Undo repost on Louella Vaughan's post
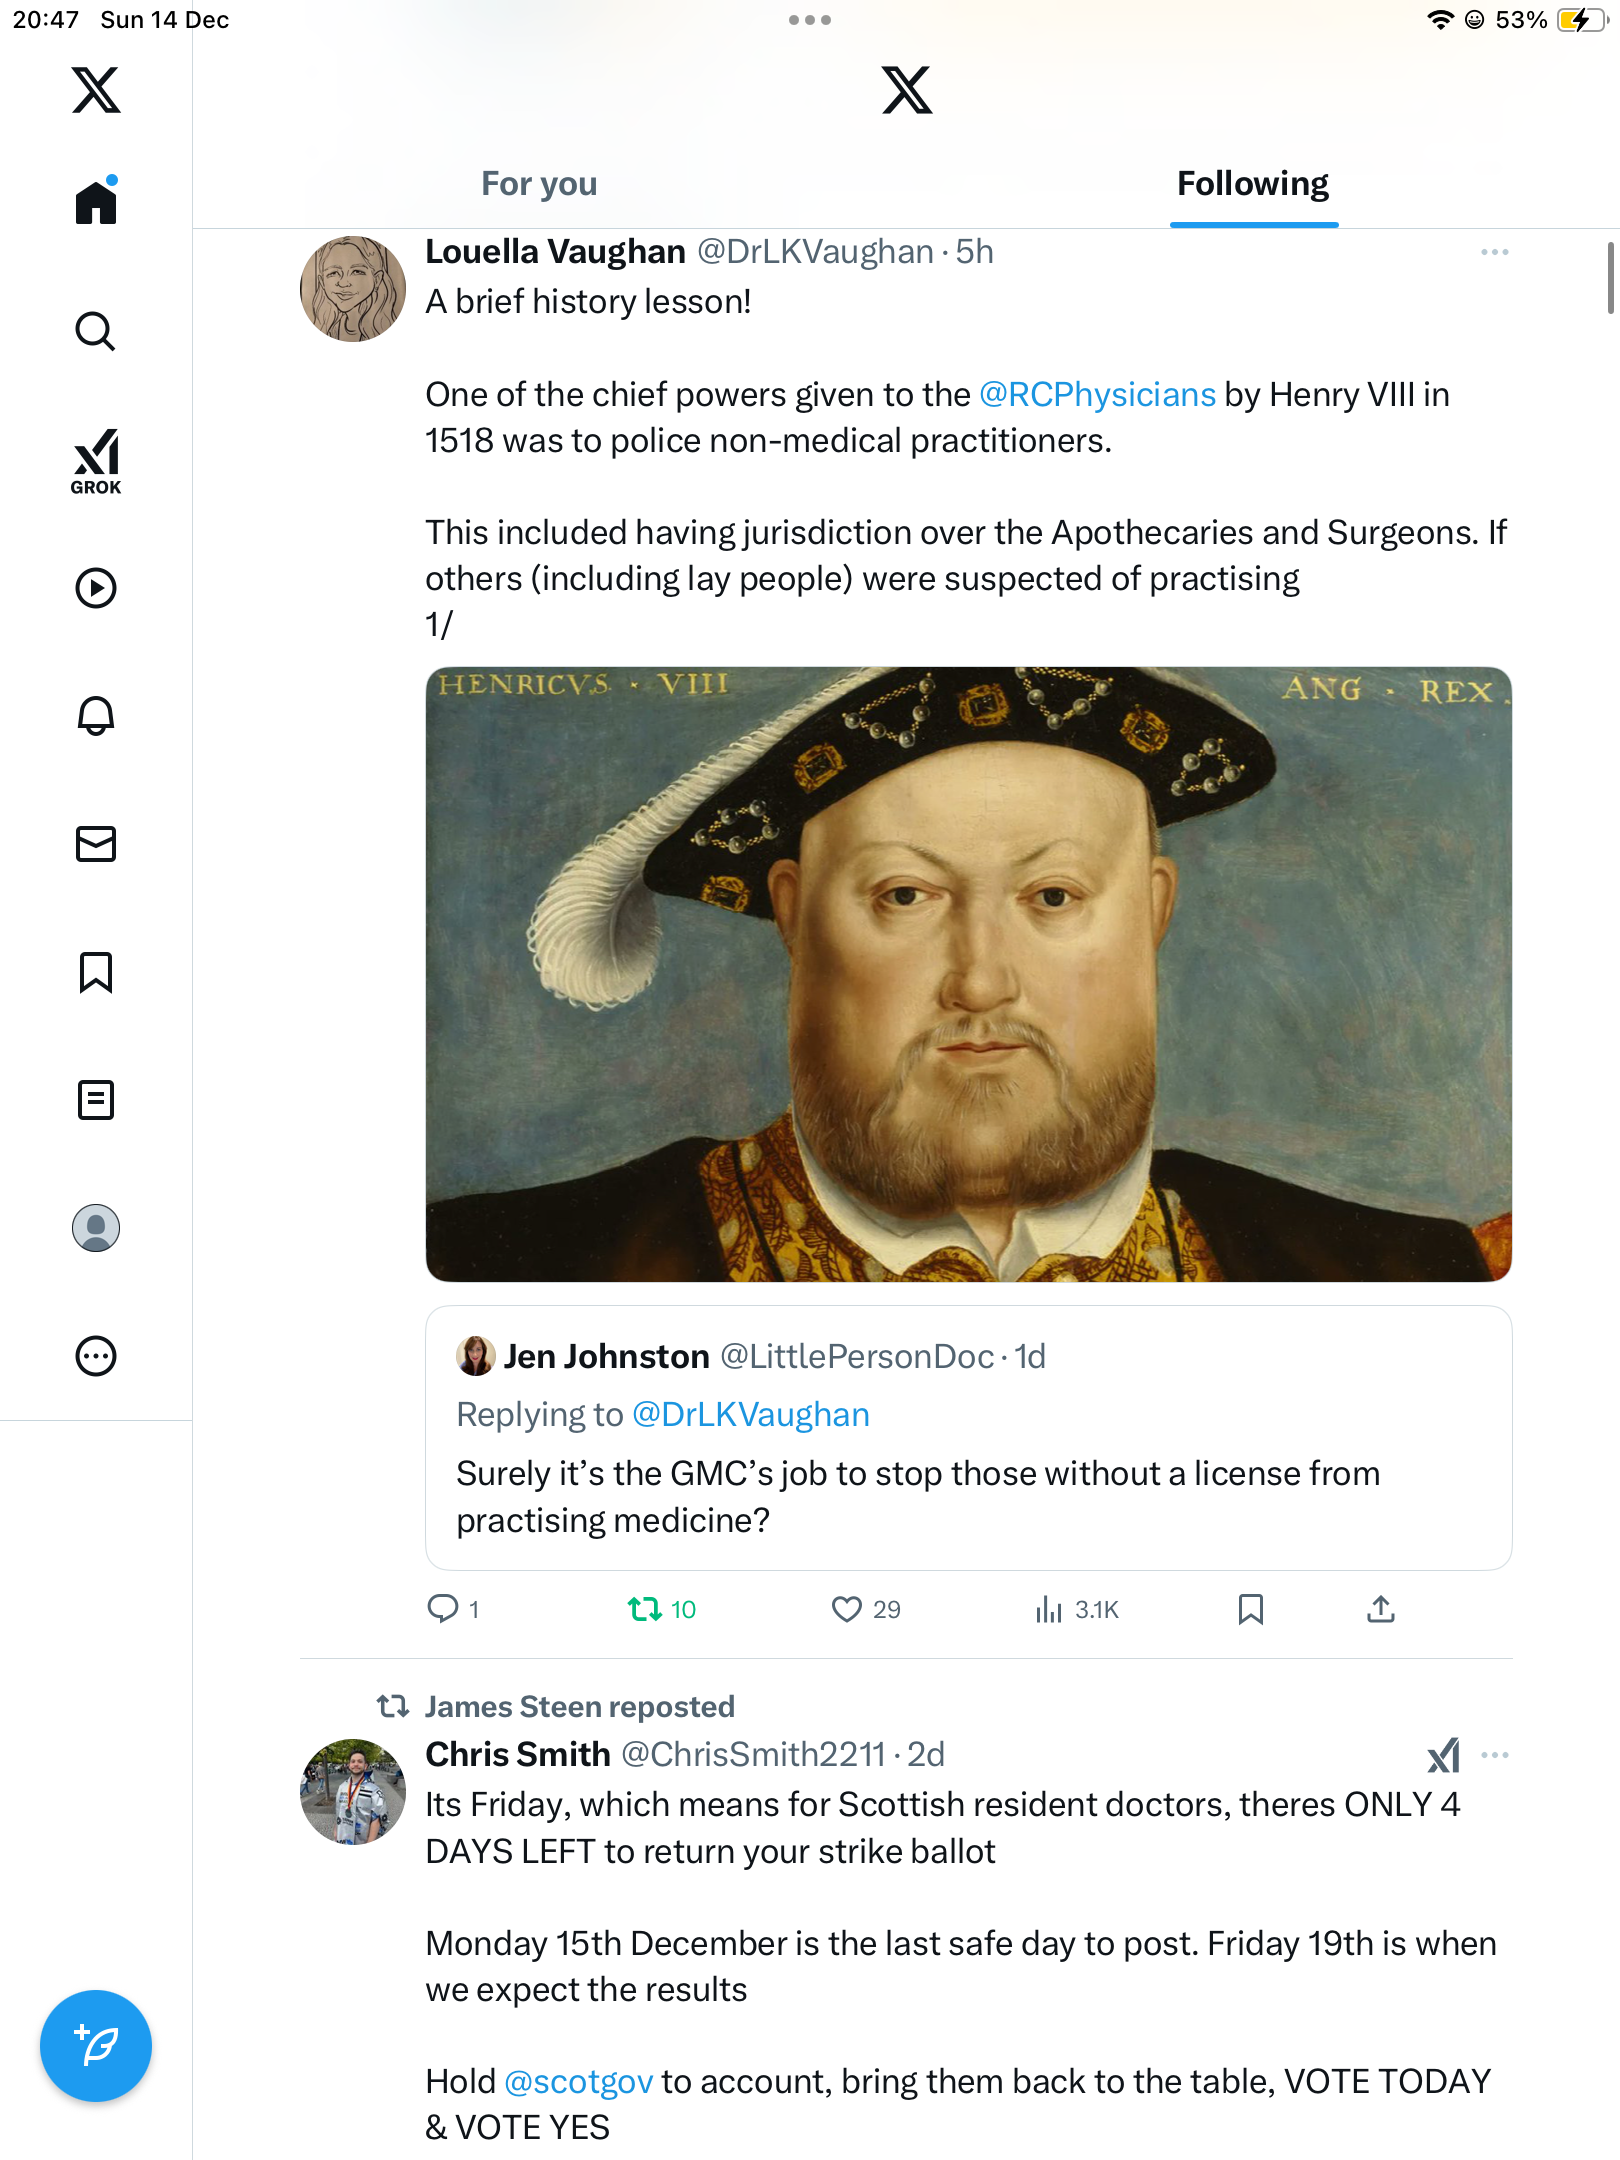Viewport: 1620px width, 2160px height. (x=645, y=1609)
